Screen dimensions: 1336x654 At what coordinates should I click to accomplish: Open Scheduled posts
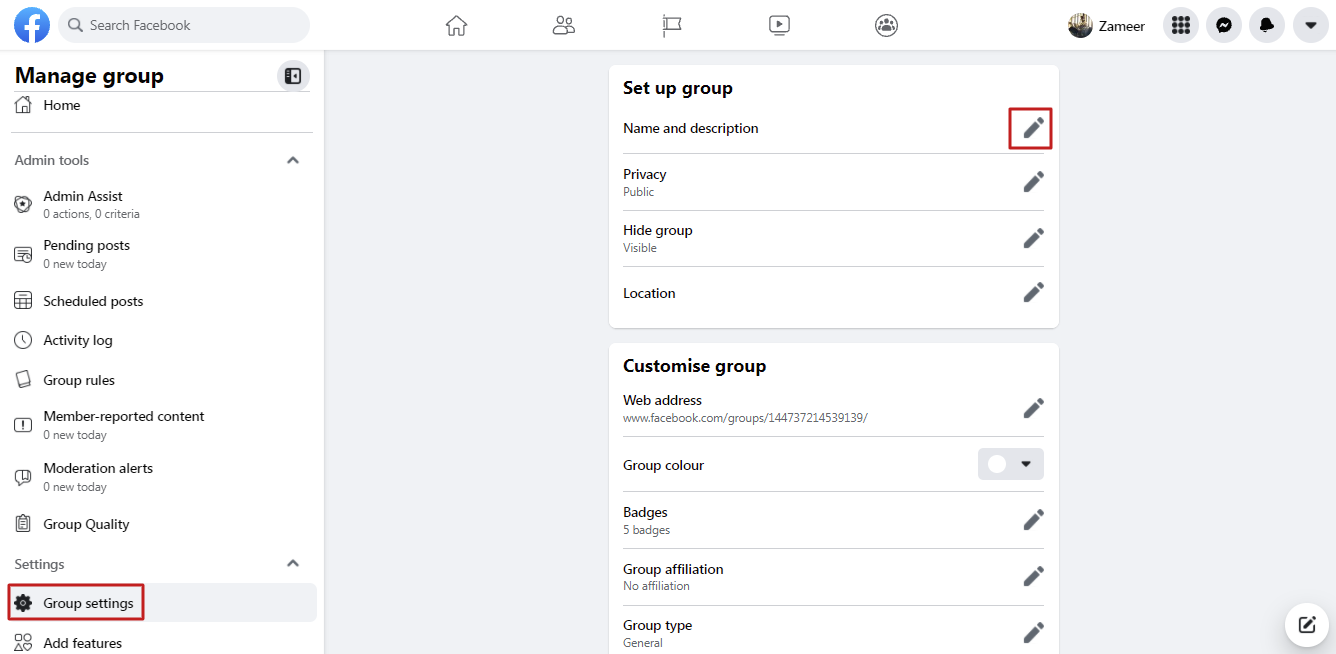162,301
